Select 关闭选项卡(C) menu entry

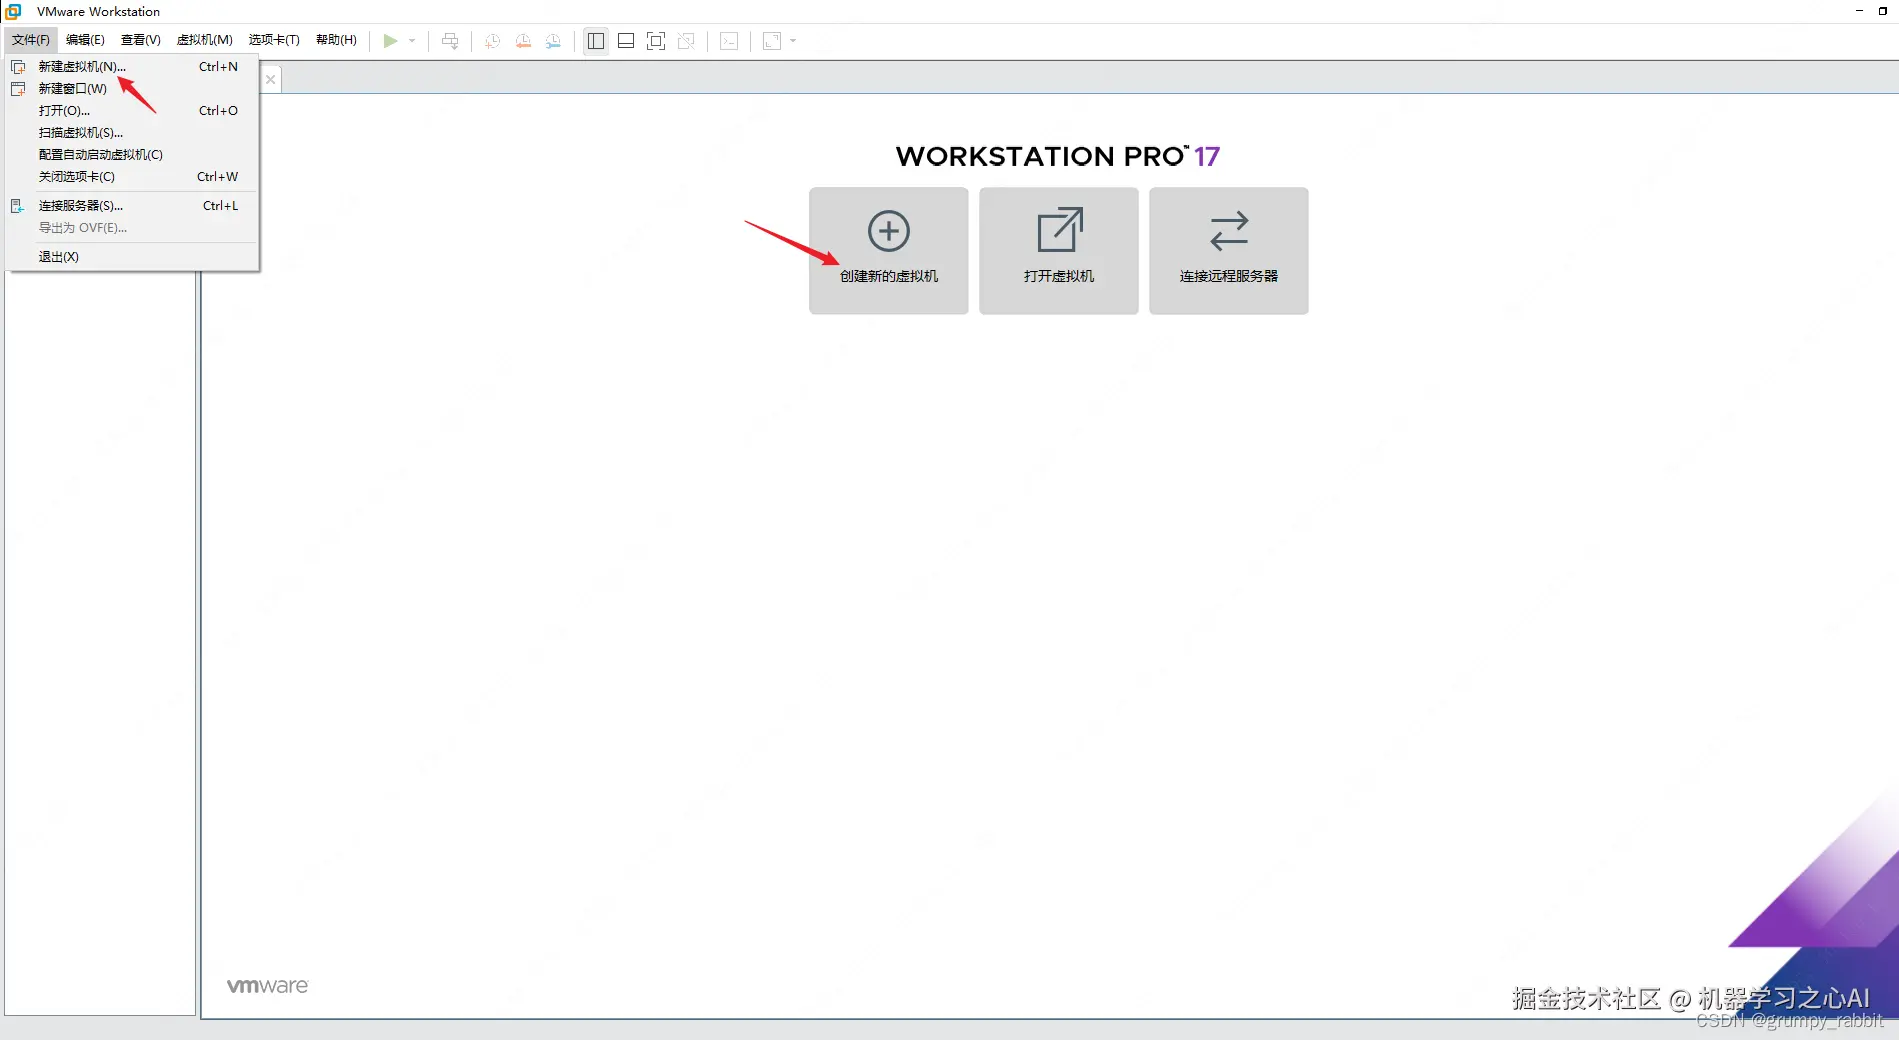click(x=132, y=177)
